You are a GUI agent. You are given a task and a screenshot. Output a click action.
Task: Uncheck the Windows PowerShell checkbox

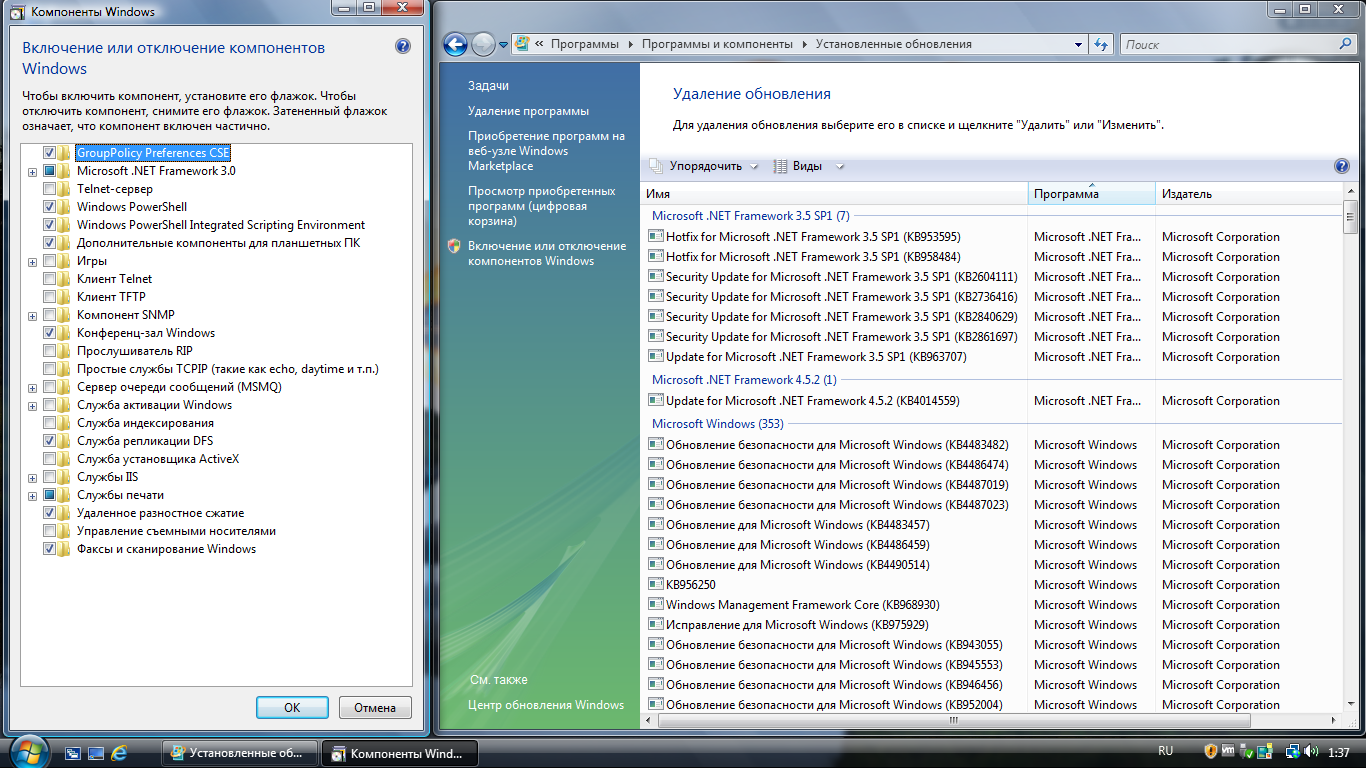[x=49, y=207]
